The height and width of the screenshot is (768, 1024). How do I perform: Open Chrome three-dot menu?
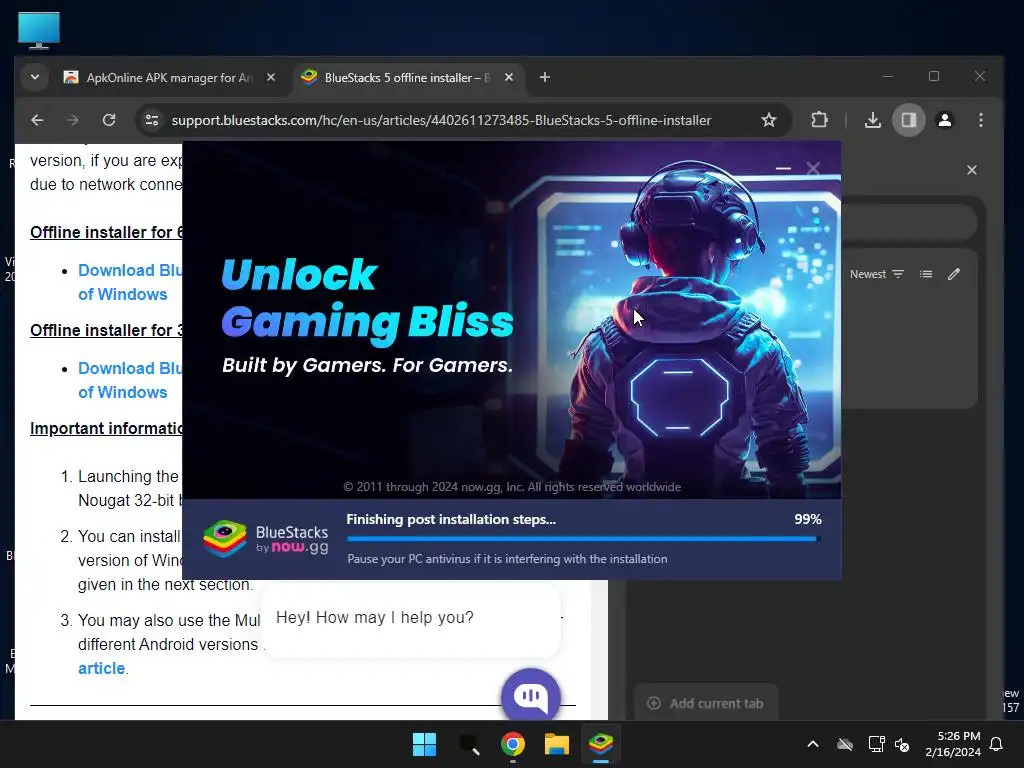(980, 120)
